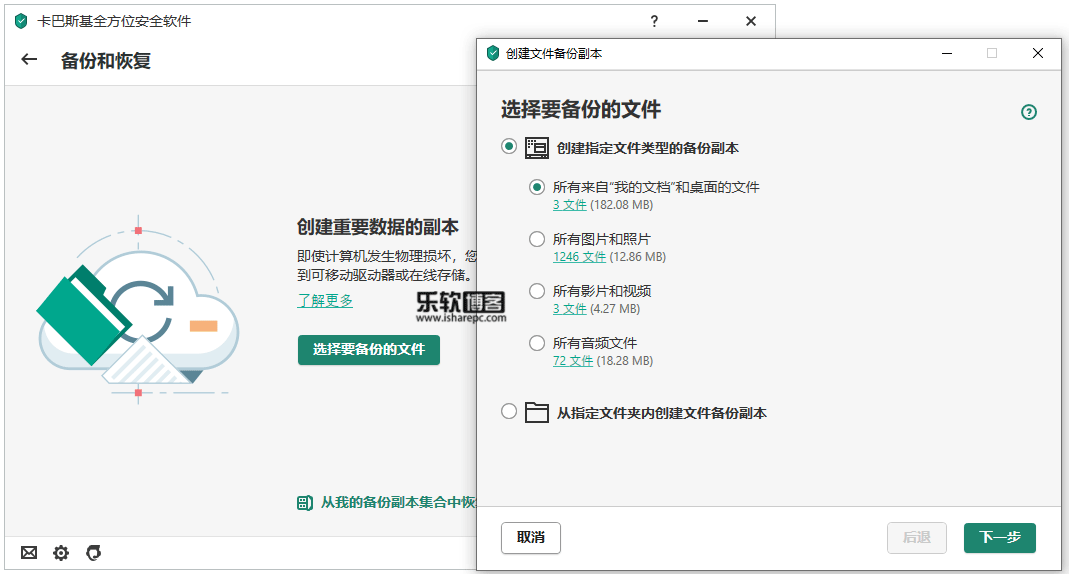Choose 从指定文件夹内创建文件备份副本 radio button
Screen dimensions: 1069x574
click(x=509, y=412)
